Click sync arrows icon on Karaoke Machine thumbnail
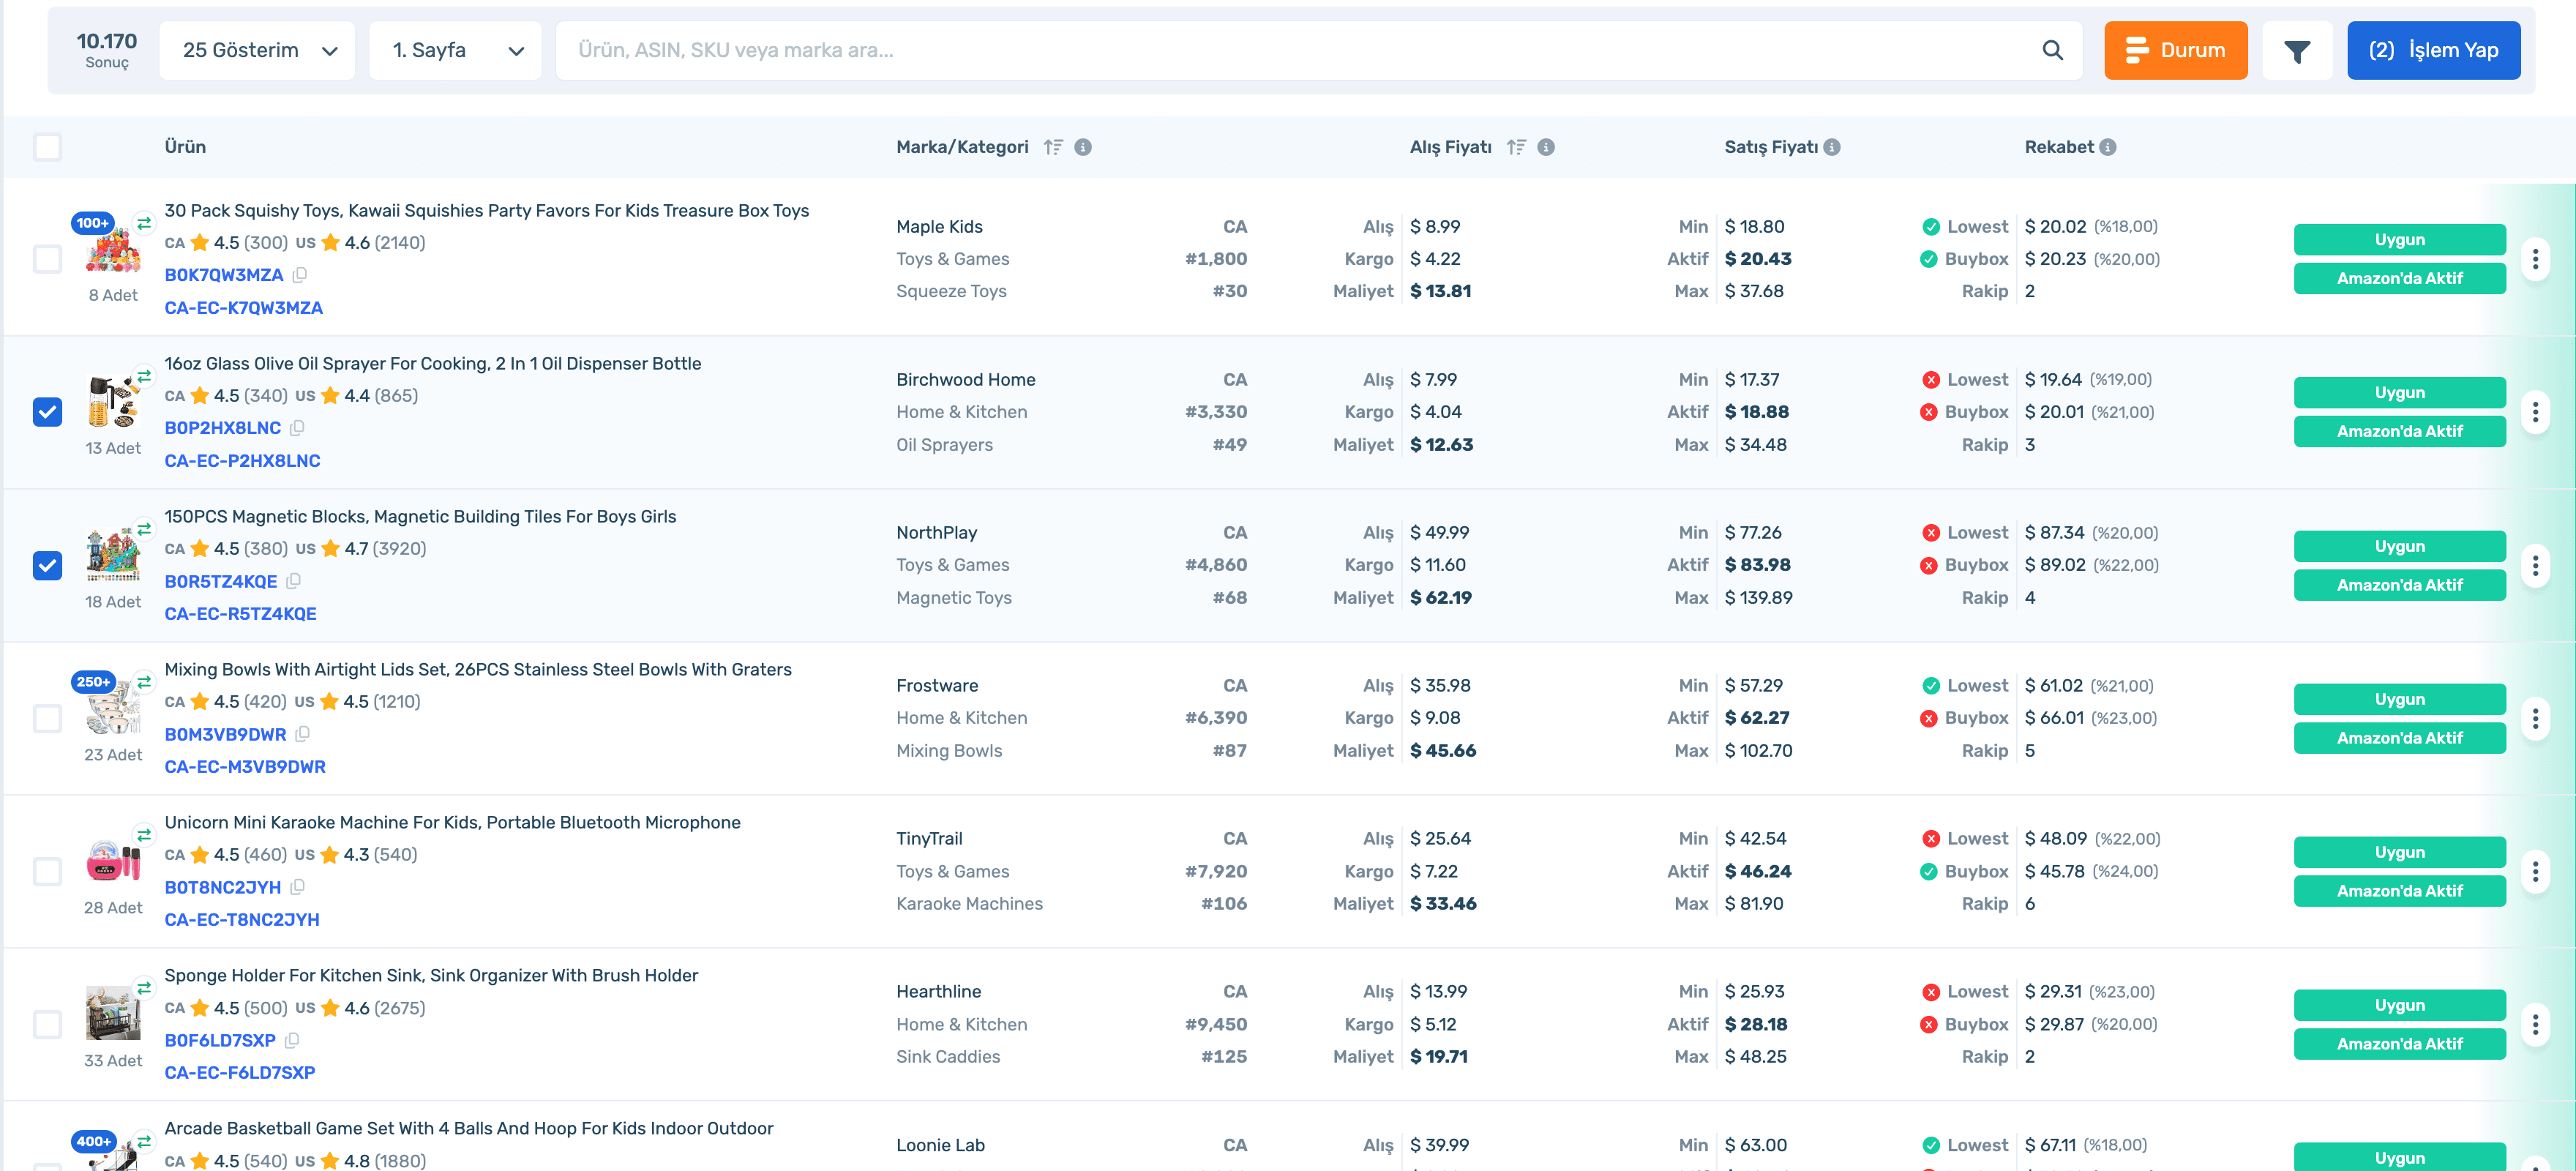The width and height of the screenshot is (2576, 1171). [x=144, y=835]
